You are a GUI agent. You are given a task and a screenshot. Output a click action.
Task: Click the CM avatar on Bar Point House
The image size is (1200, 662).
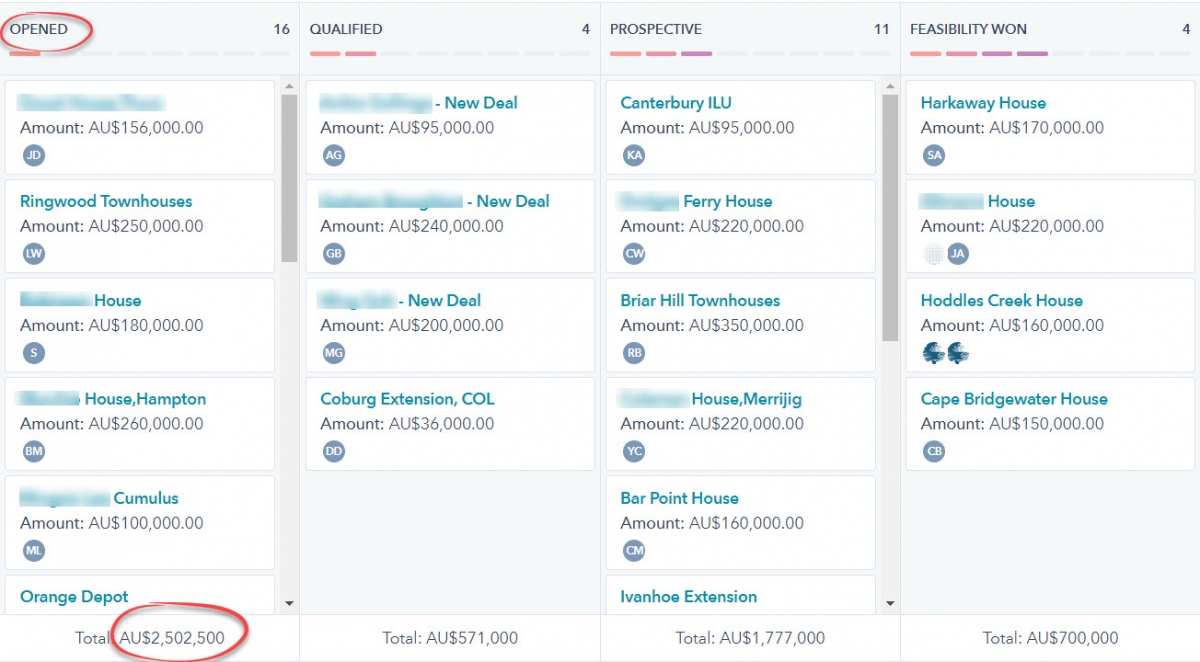pos(633,549)
